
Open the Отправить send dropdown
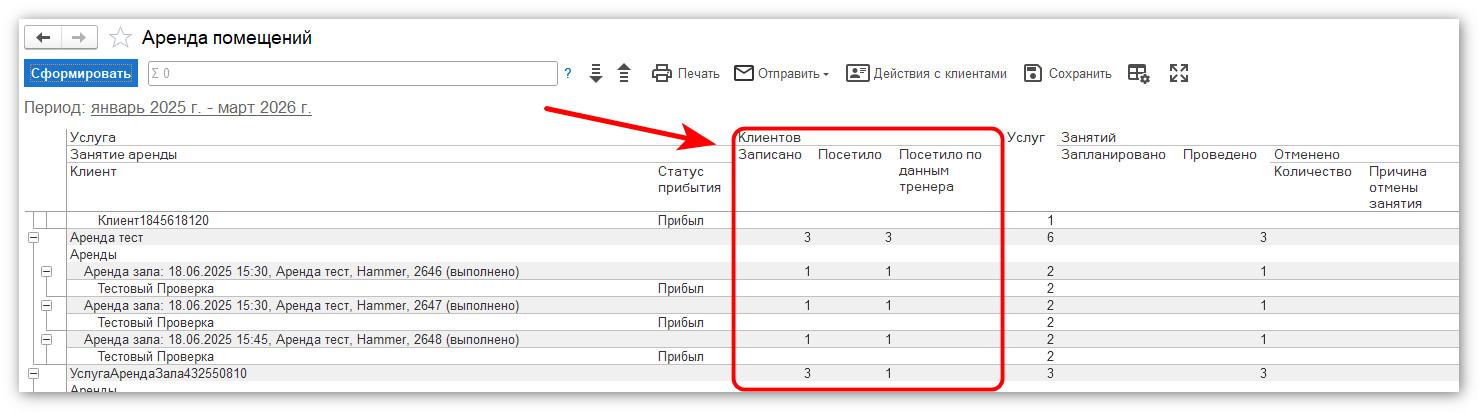[x=782, y=73]
